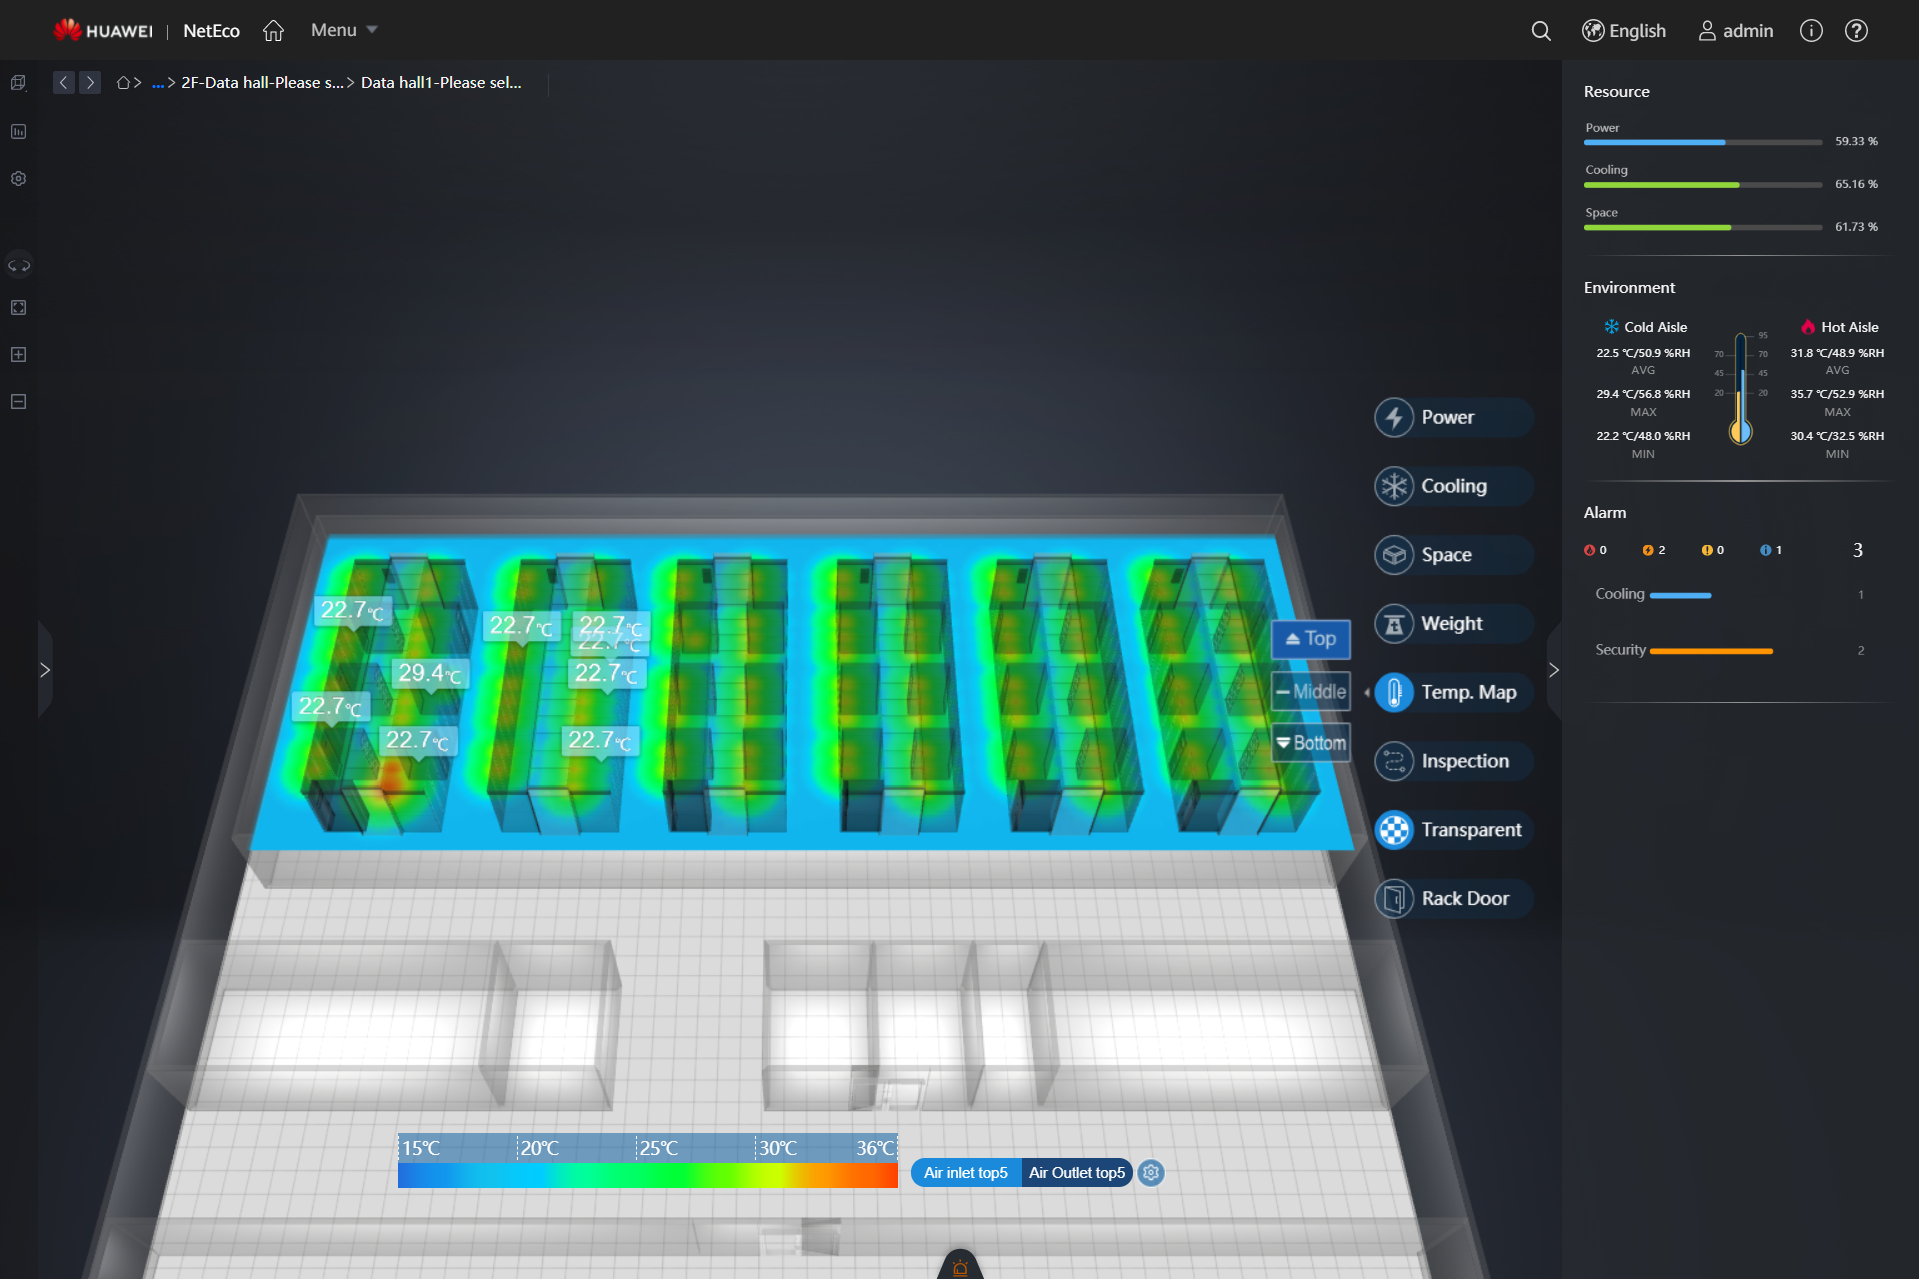Click the 3D rotate icon in sidebar

coord(18,265)
